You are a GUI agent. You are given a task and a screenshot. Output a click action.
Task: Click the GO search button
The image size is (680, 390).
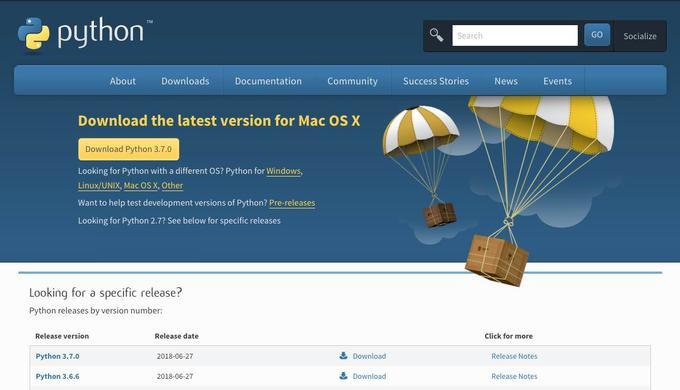click(597, 35)
